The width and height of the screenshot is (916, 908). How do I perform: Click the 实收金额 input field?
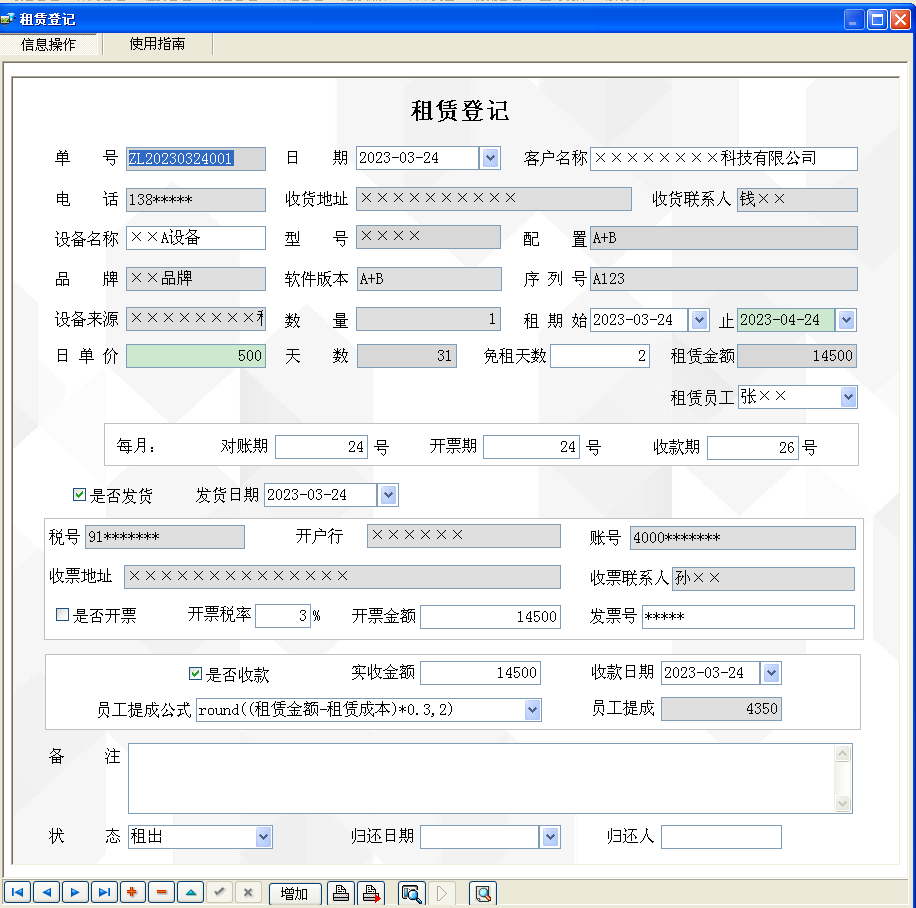480,673
